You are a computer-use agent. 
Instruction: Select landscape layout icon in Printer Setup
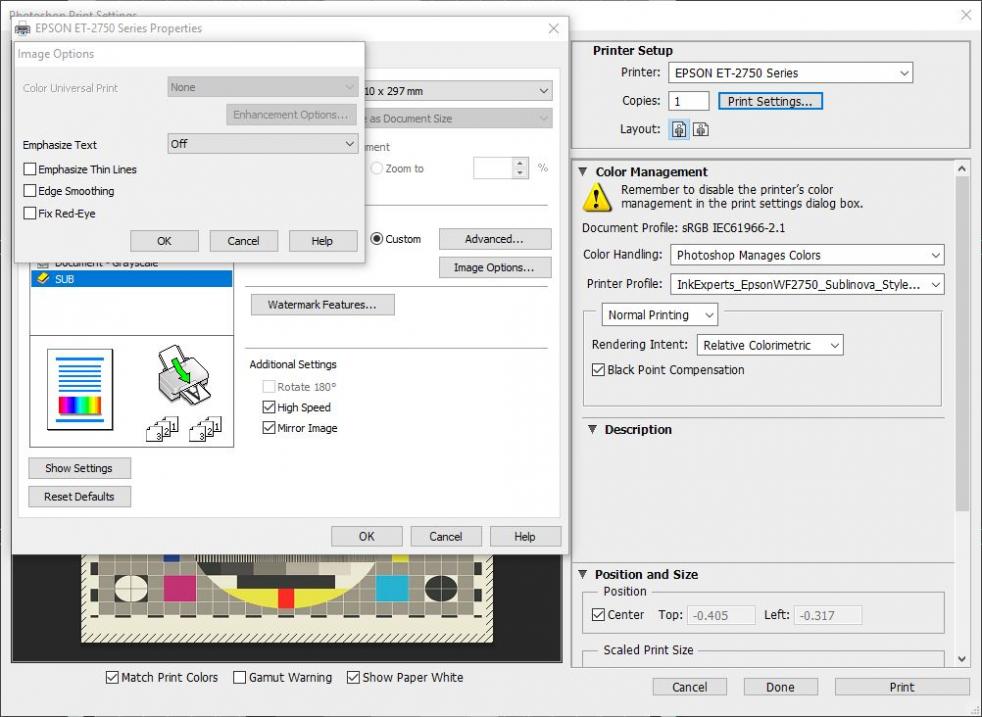pyautogui.click(x=701, y=130)
